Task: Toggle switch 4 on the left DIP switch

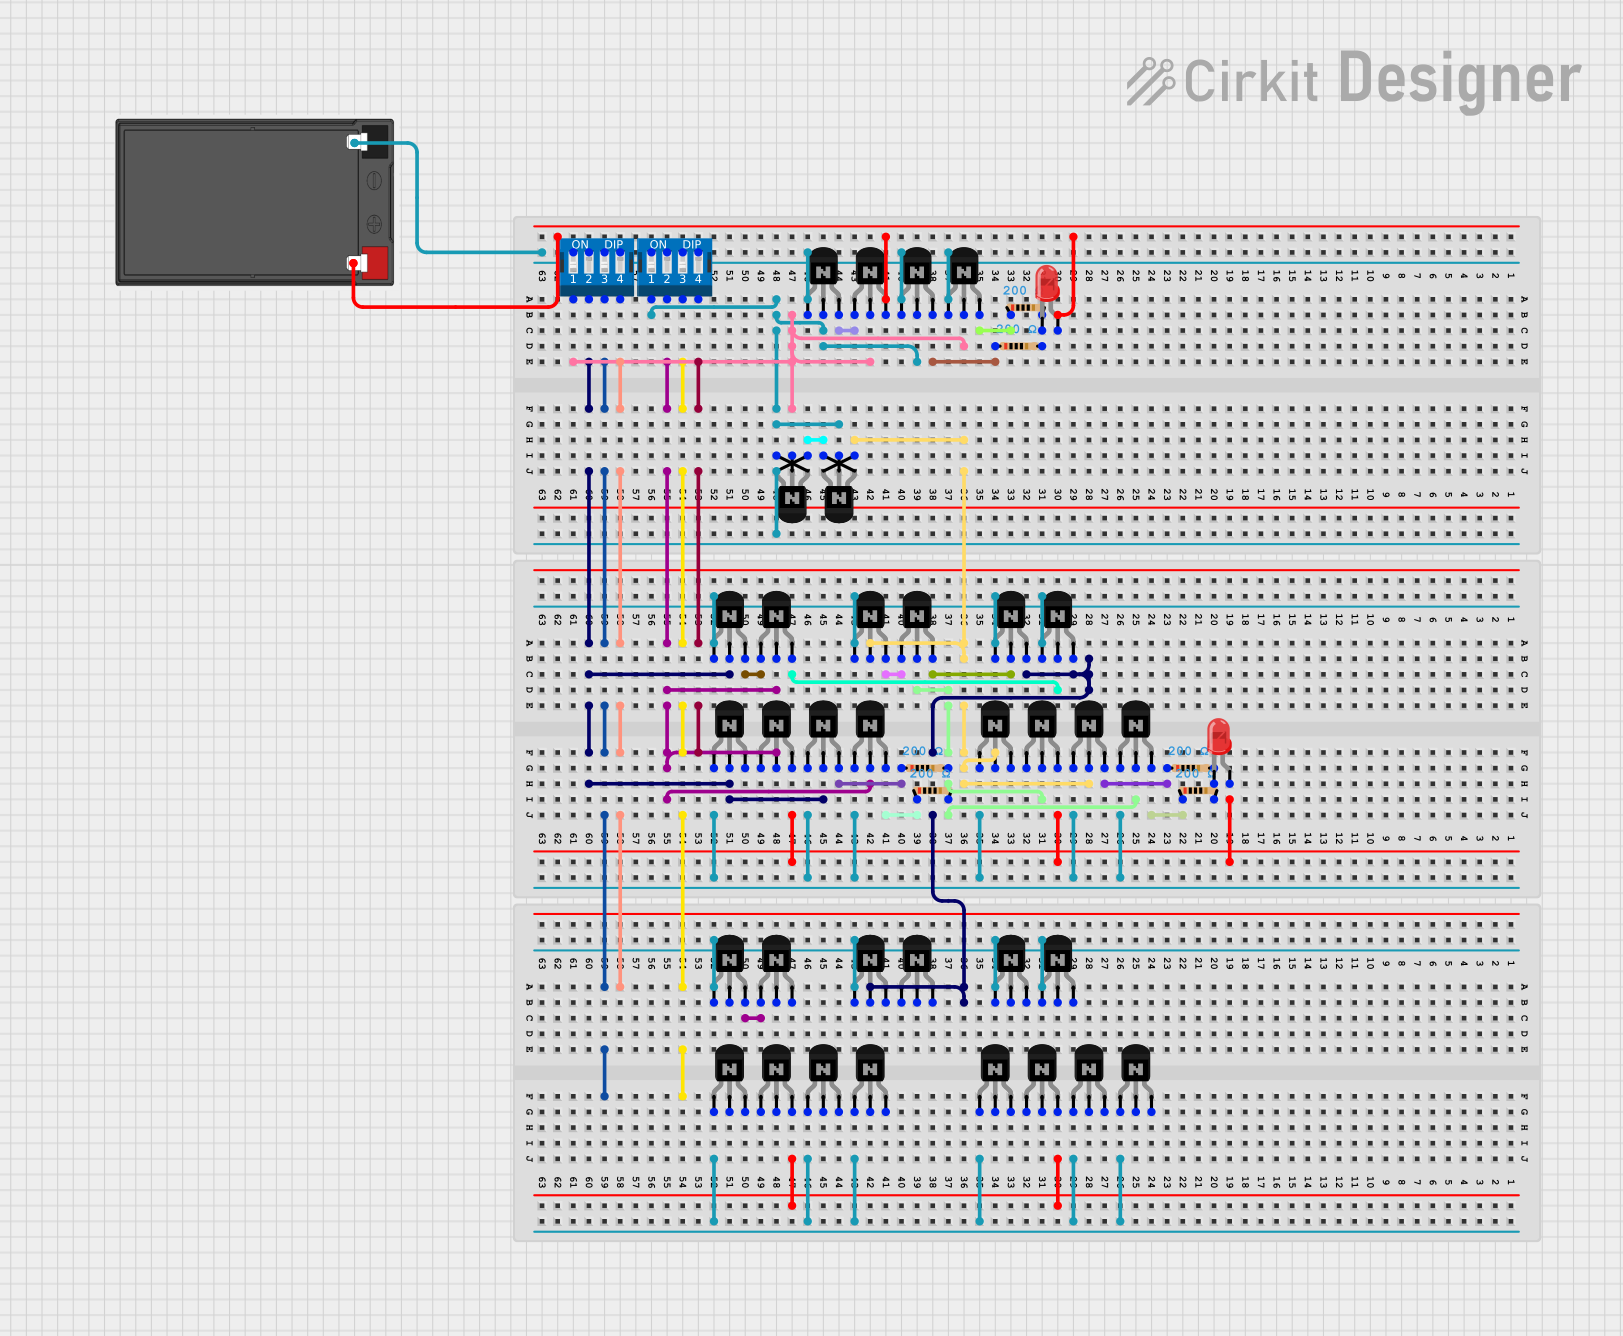Action: [620, 263]
